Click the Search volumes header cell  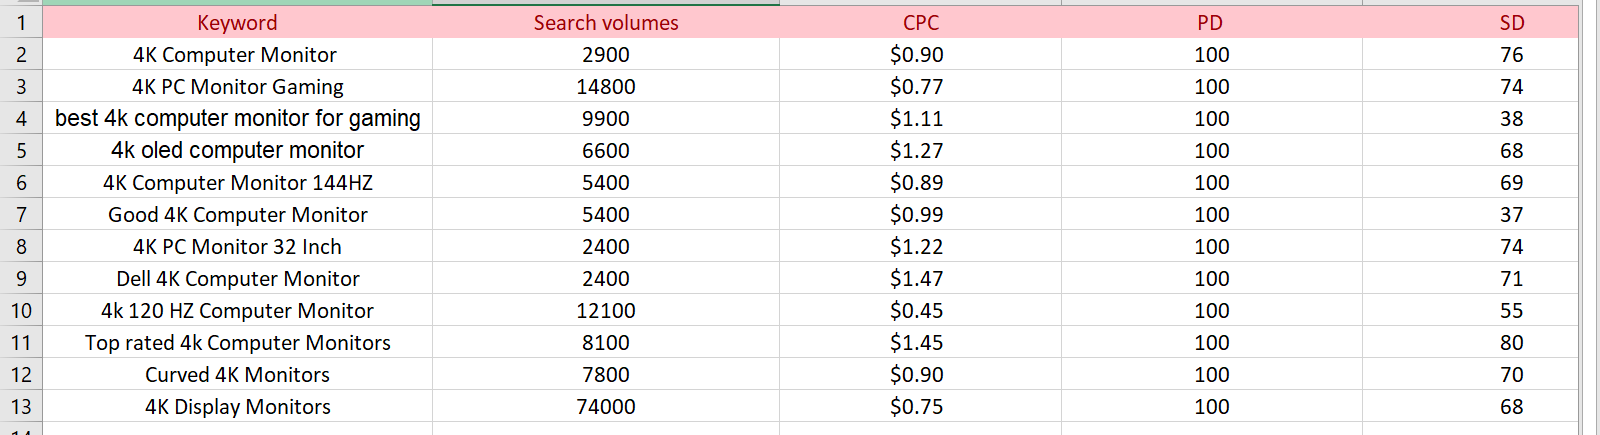(x=606, y=23)
